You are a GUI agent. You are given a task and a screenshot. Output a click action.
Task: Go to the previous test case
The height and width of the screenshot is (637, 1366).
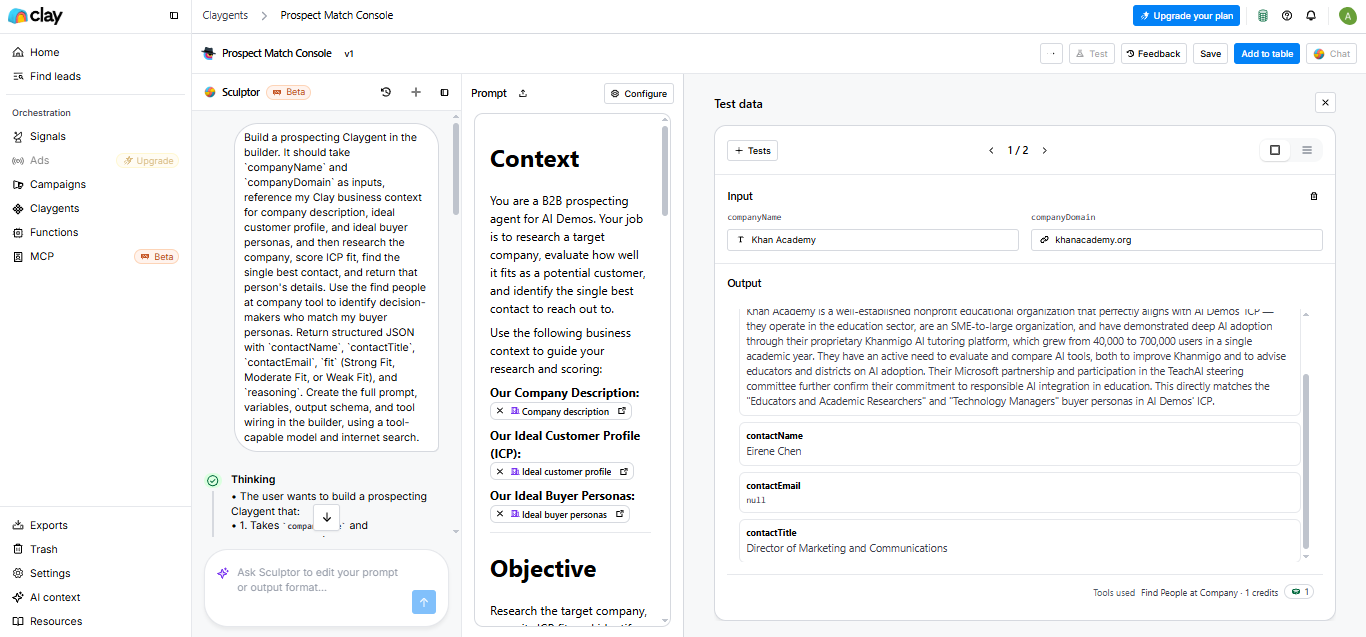(991, 150)
